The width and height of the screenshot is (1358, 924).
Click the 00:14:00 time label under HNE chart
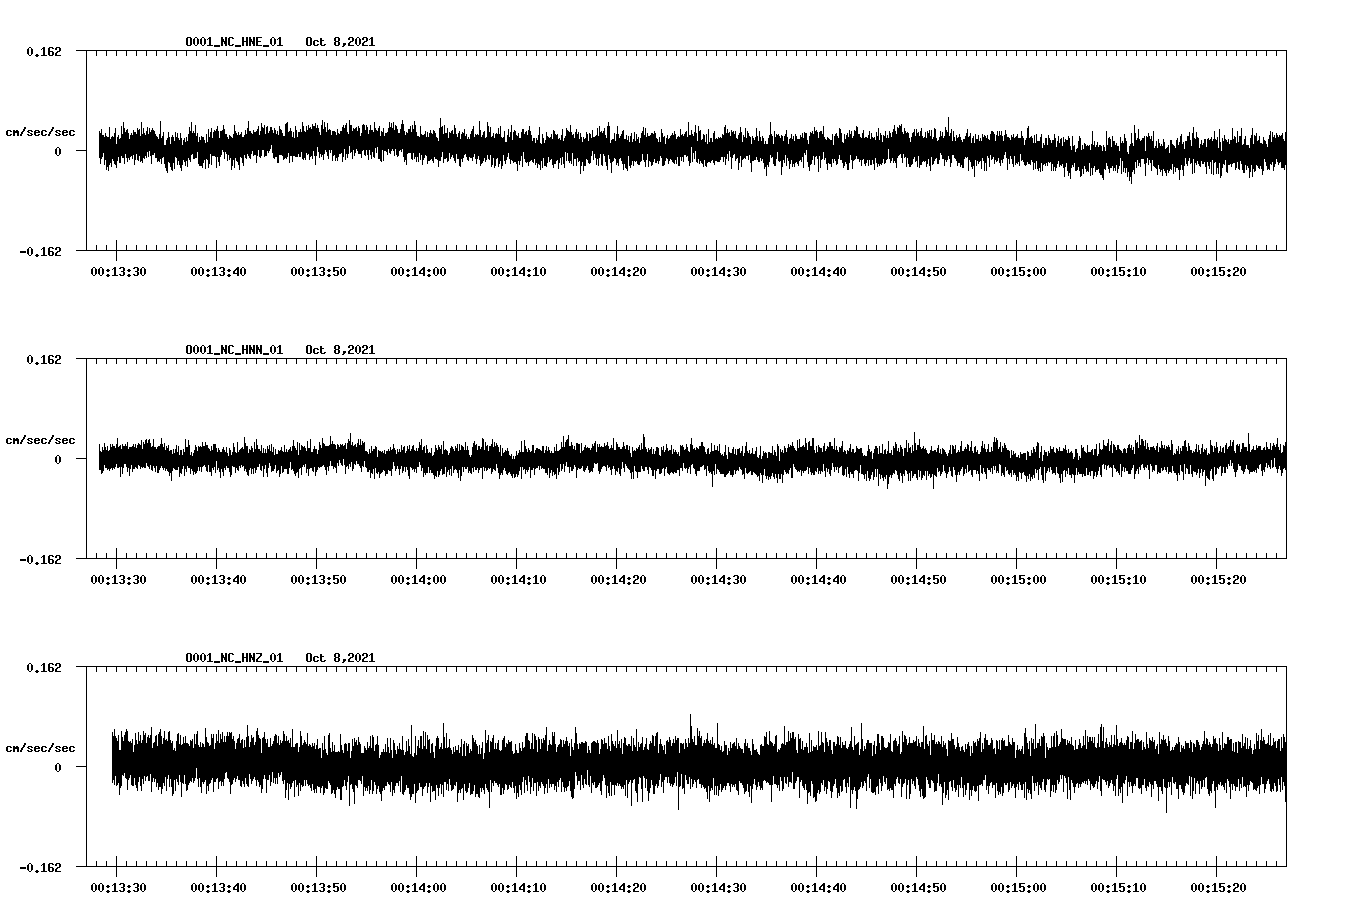(x=418, y=272)
